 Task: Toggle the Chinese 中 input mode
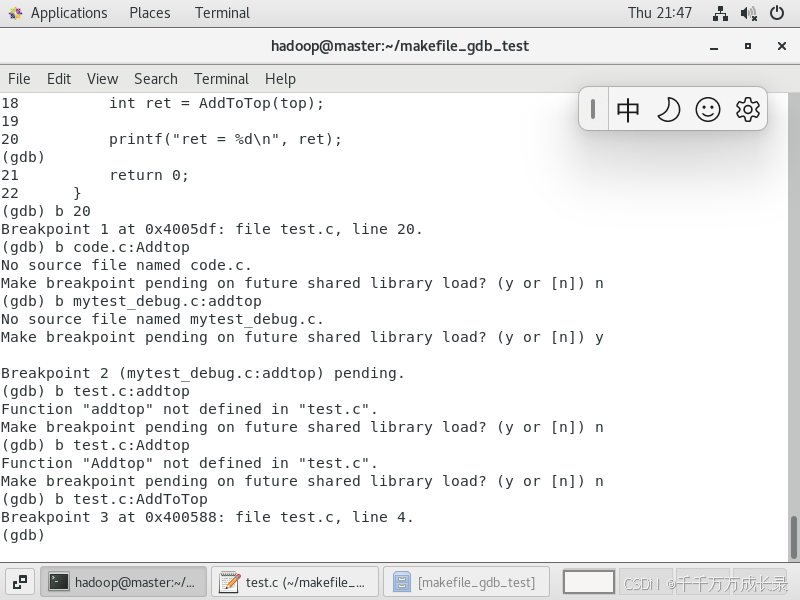pyautogui.click(x=628, y=110)
